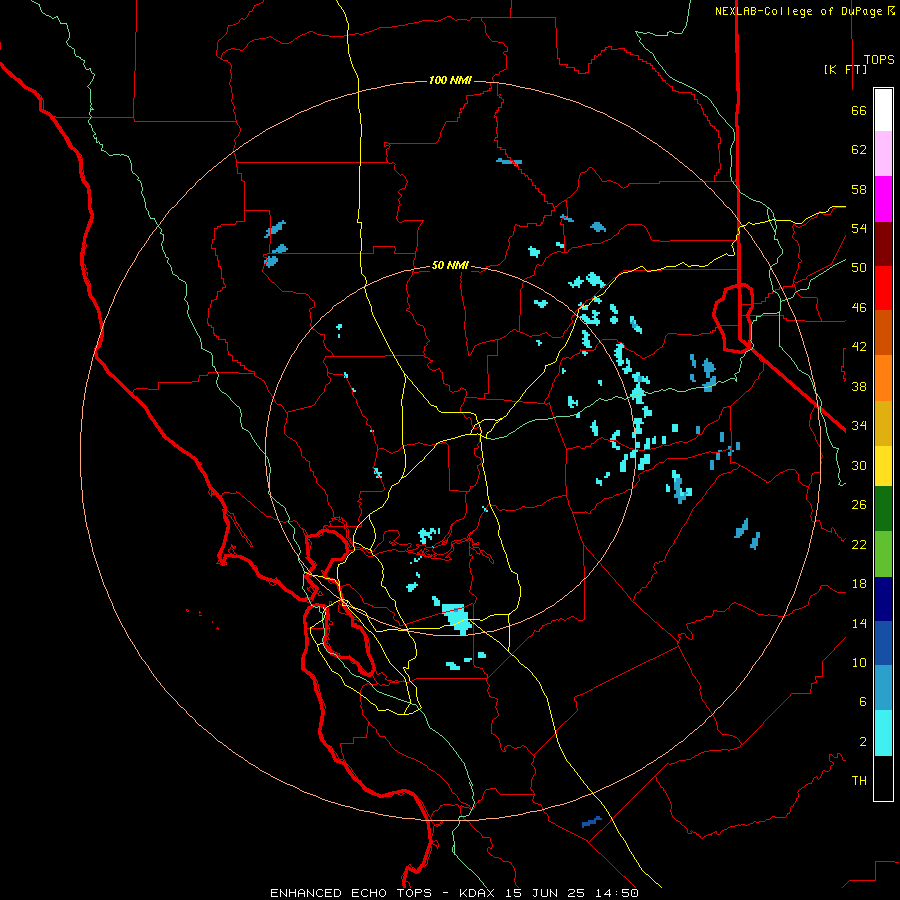Image resolution: width=900 pixels, height=900 pixels.
Task: Click the '100 NMI' range ring label
Action: click(x=450, y=80)
